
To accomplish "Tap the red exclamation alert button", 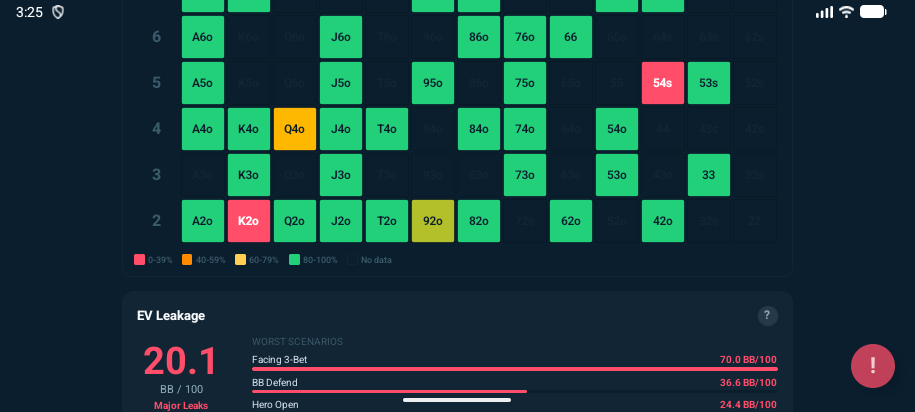I will click(x=872, y=366).
